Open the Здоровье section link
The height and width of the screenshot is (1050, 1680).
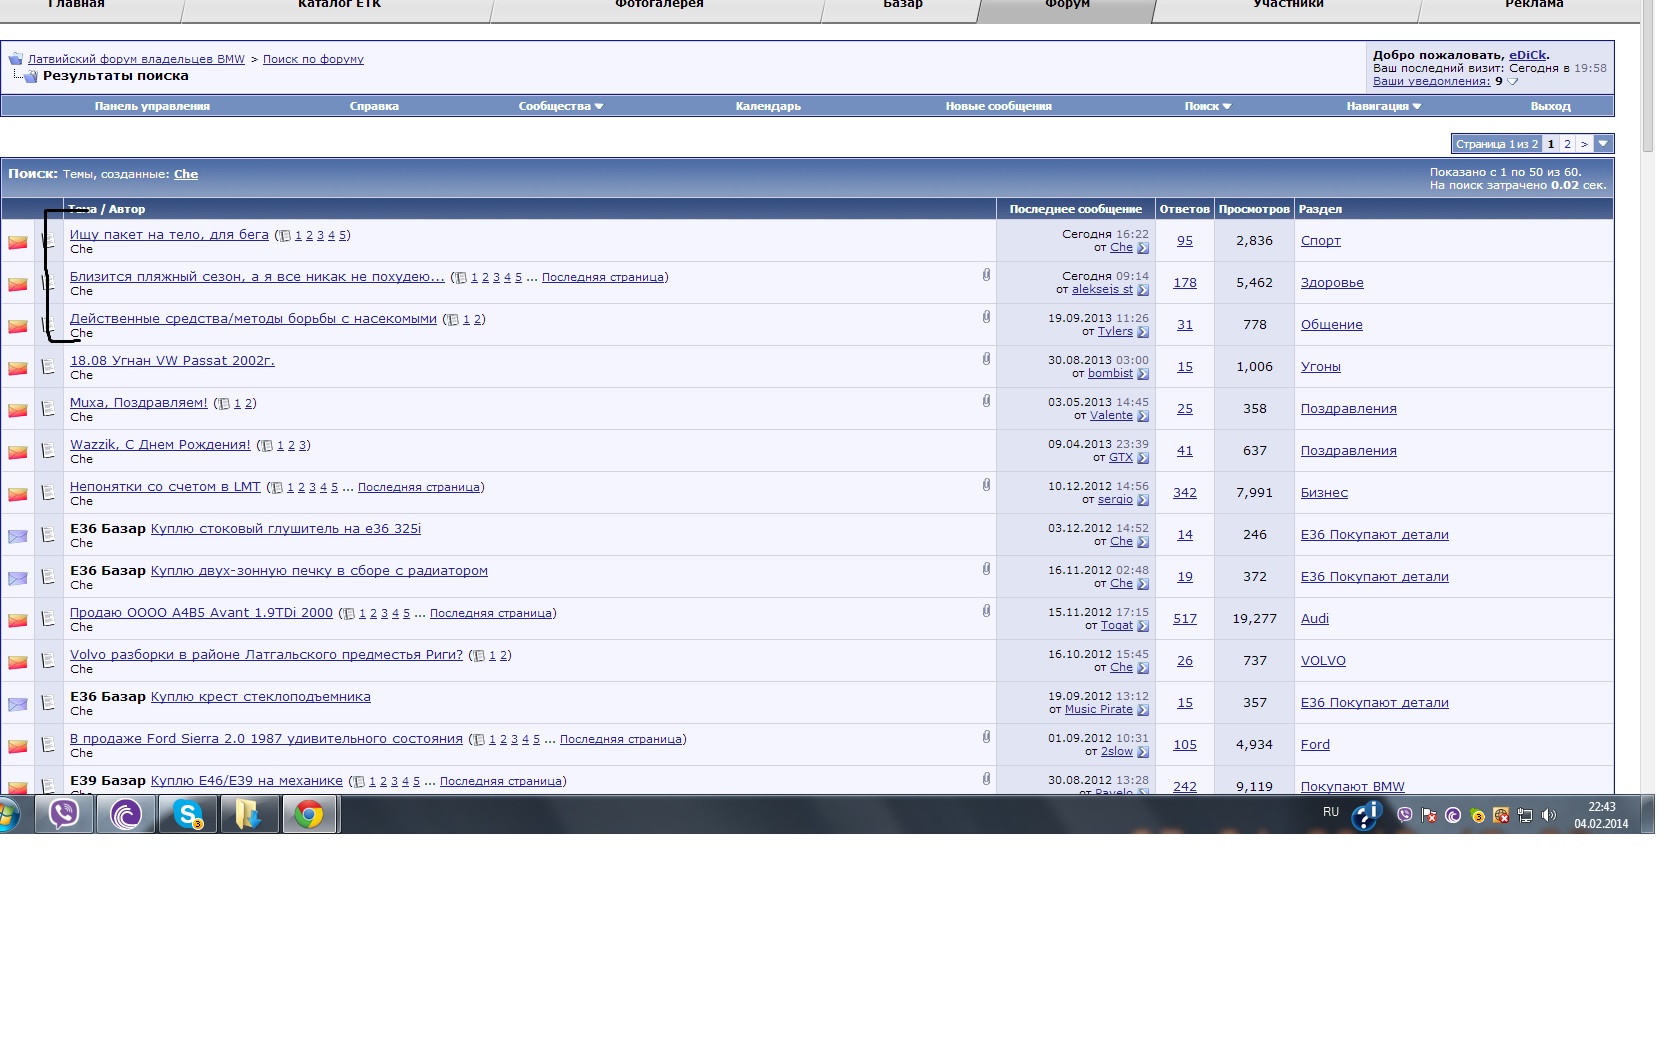pyautogui.click(x=1331, y=283)
